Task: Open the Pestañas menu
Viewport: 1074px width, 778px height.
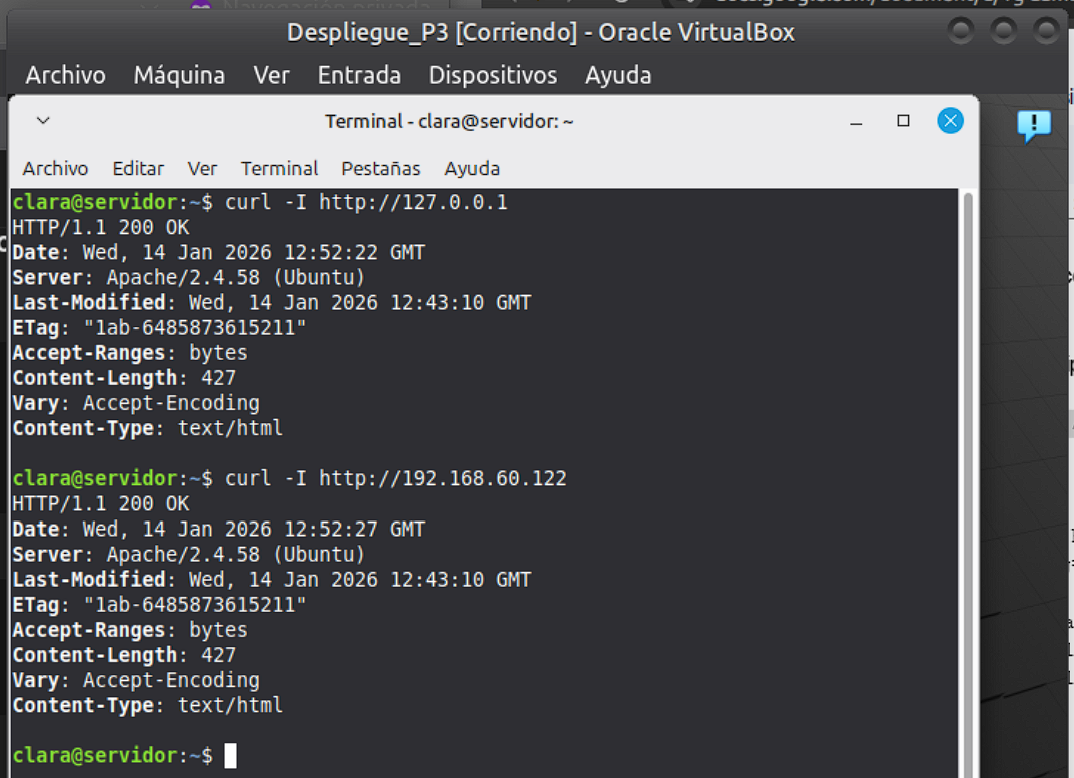Action: pos(380,168)
